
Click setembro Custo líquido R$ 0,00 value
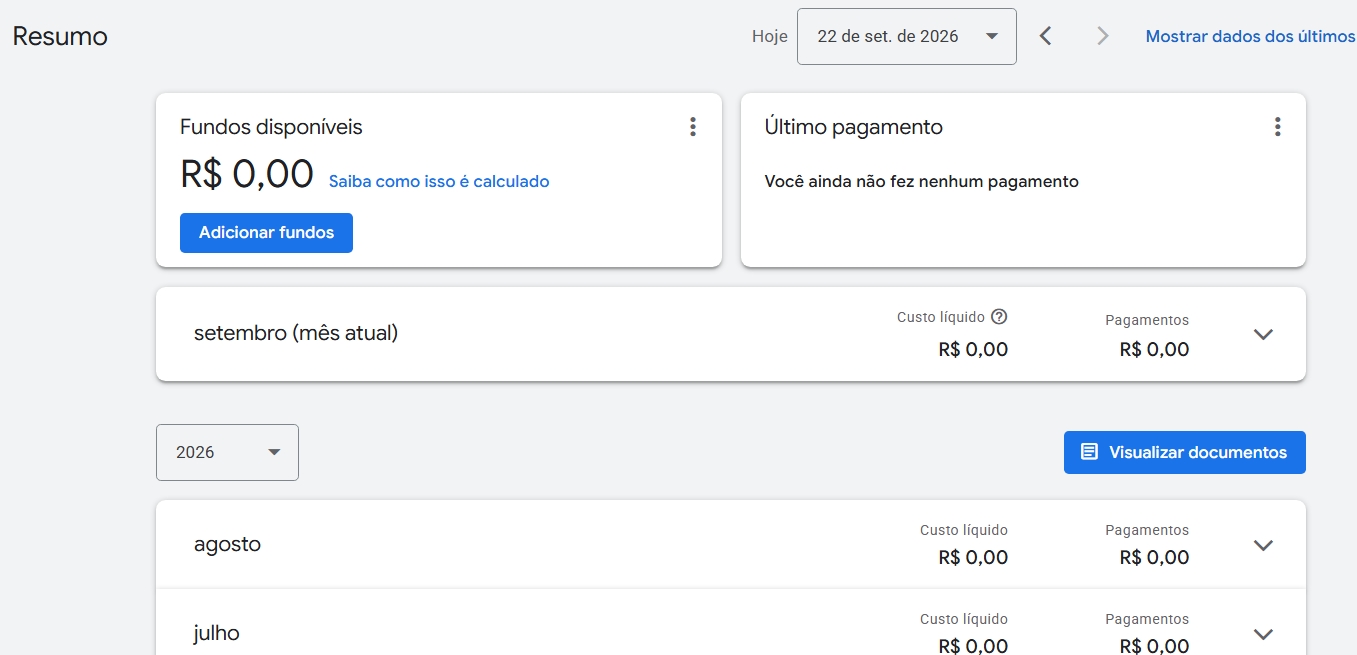(x=973, y=350)
